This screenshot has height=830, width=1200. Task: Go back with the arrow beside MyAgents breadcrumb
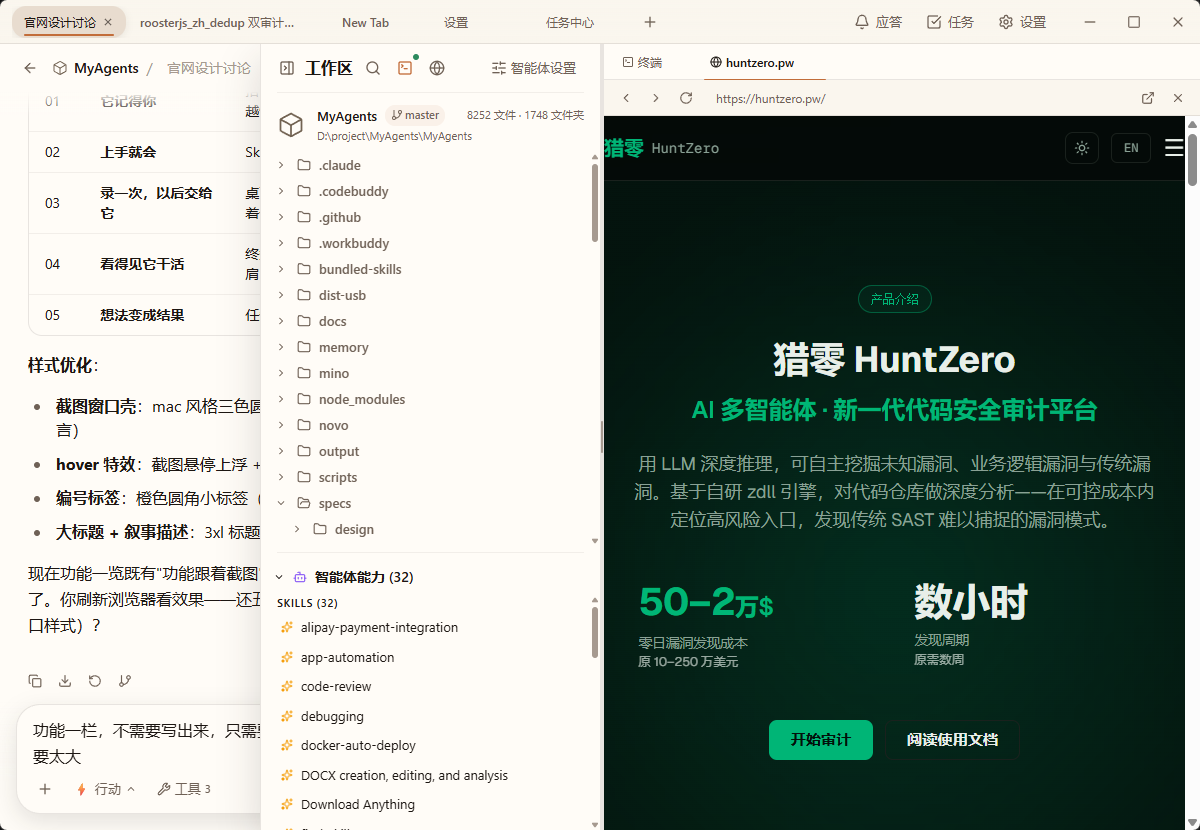pyautogui.click(x=30, y=68)
